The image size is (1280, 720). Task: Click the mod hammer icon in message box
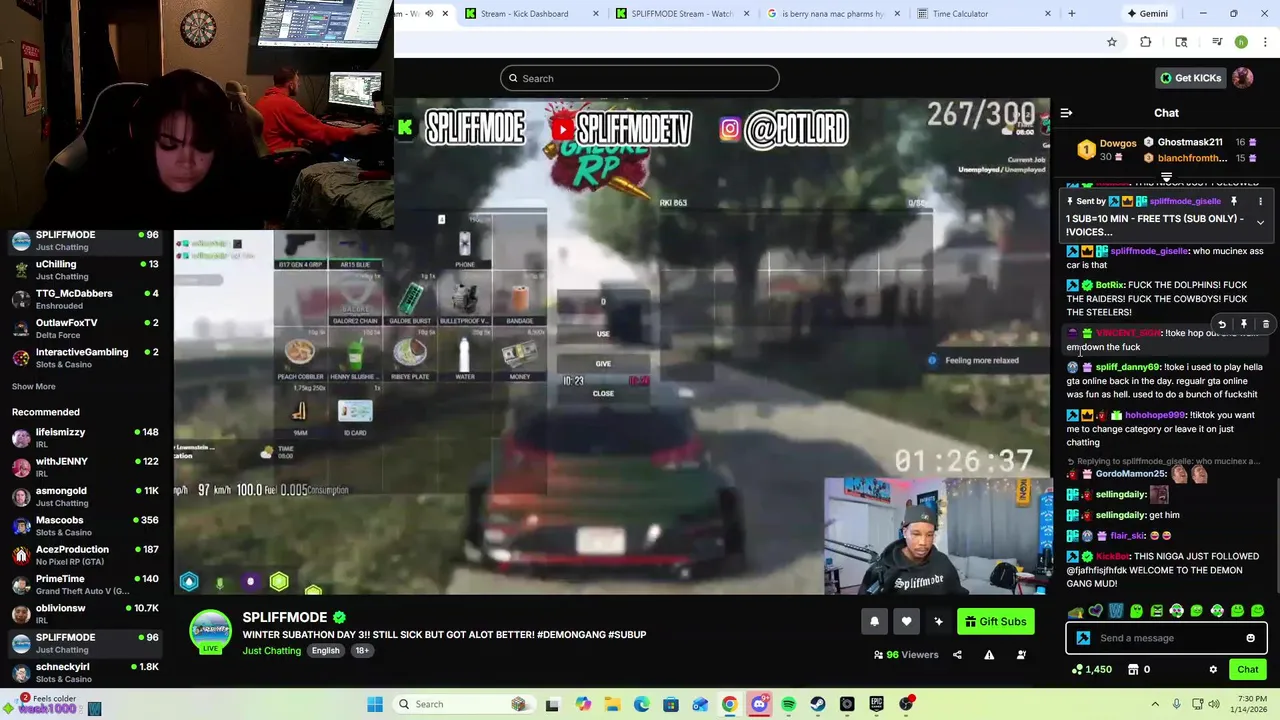click(1083, 638)
